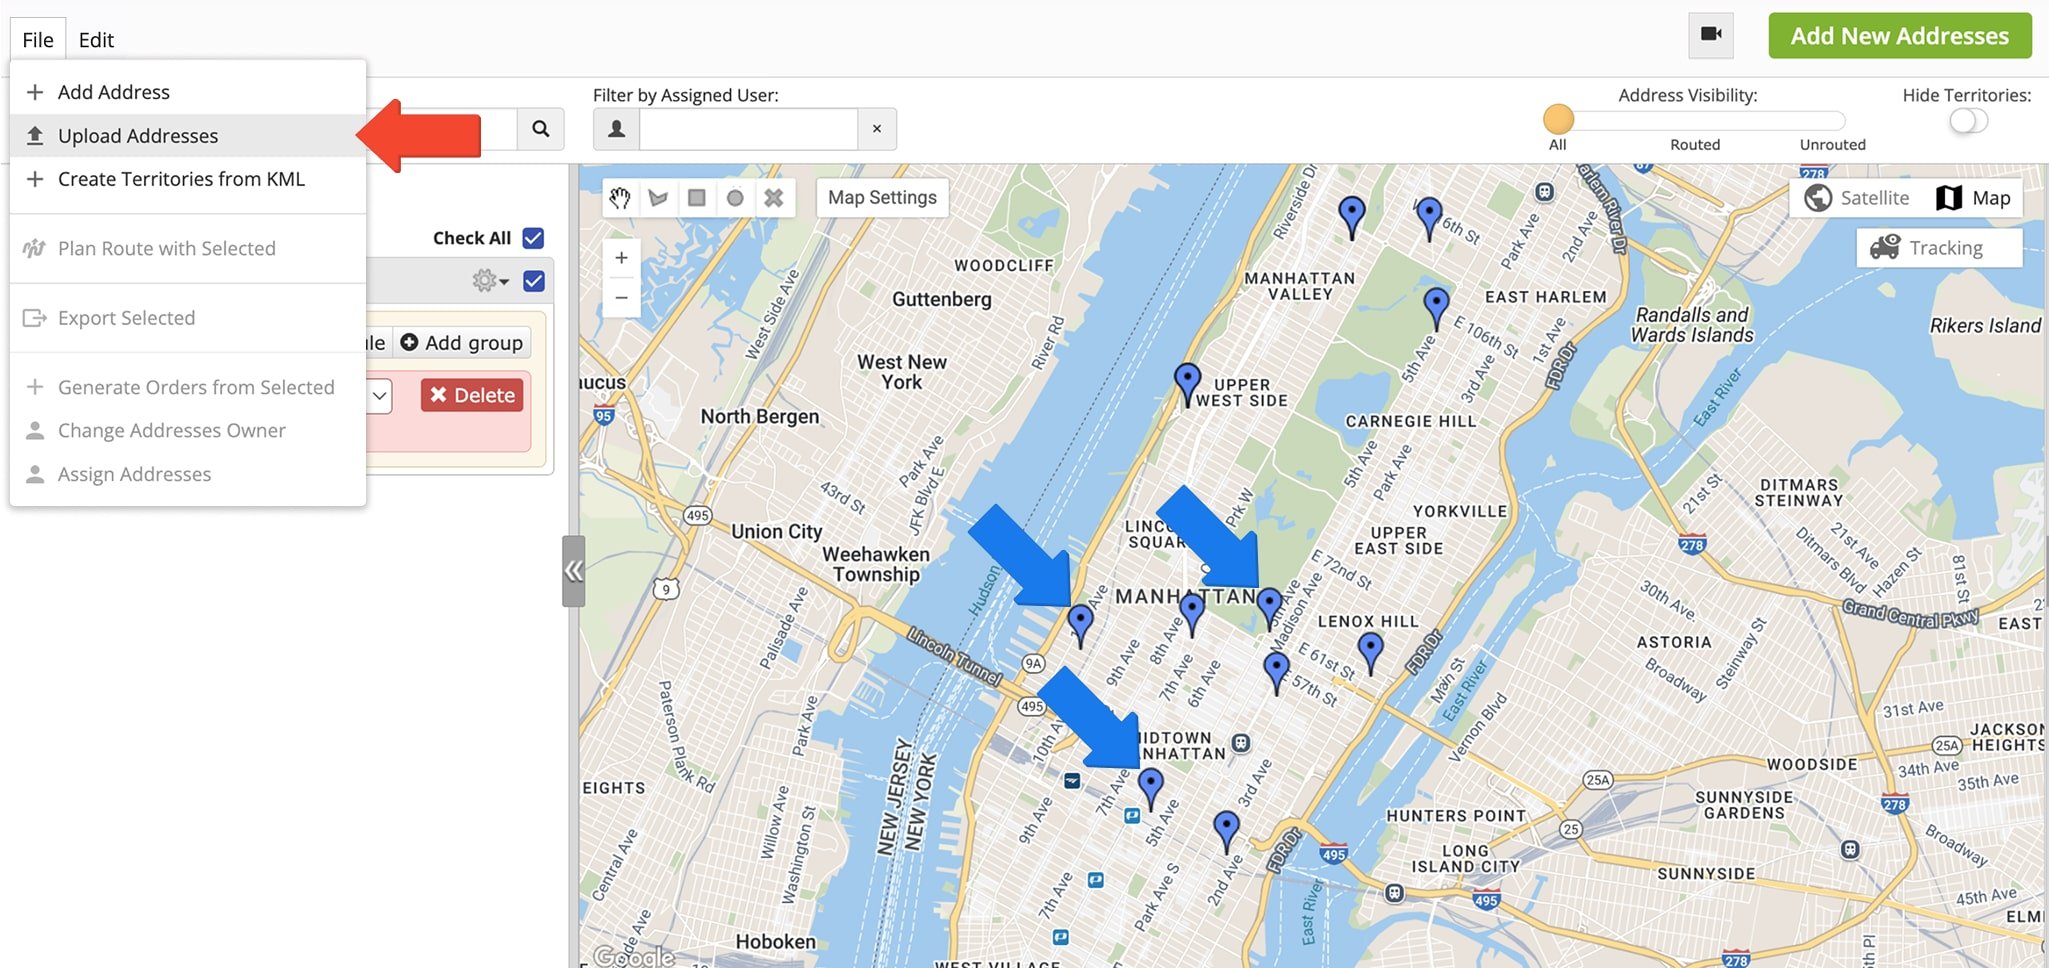Zoom in the map with plus
Viewport: 2049px width, 968px height.
(x=621, y=258)
